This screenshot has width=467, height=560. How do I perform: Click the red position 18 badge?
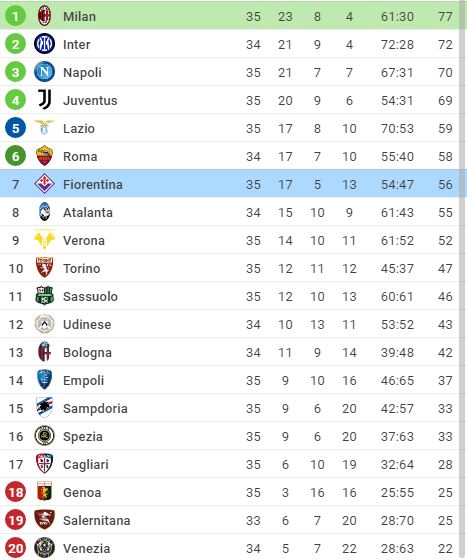tap(15, 492)
